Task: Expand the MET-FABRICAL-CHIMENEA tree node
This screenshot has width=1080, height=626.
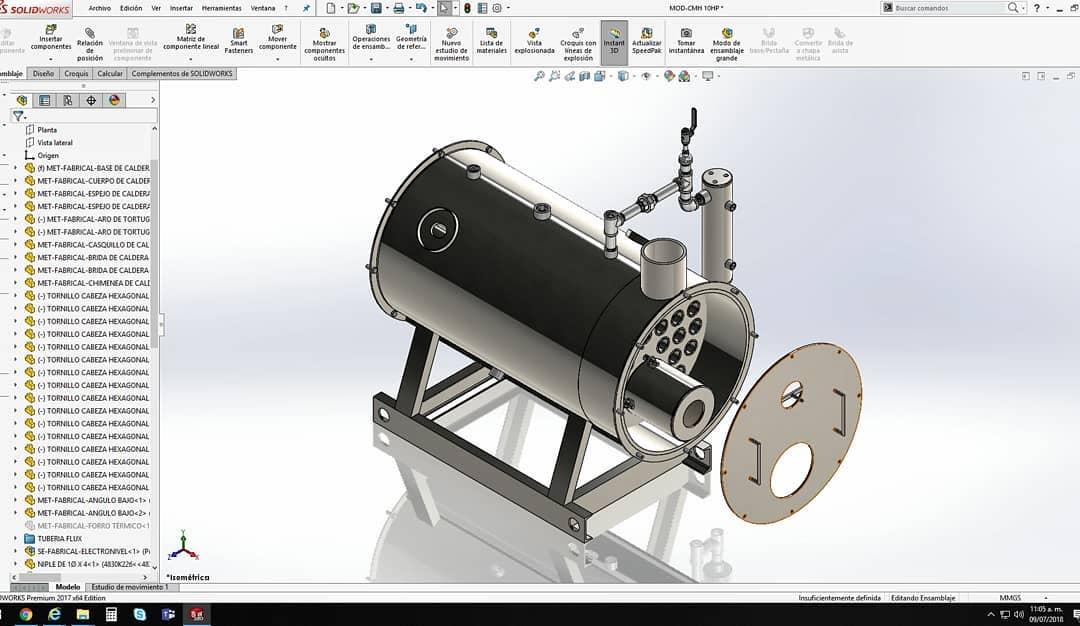Action: pyautogui.click(x=15, y=283)
